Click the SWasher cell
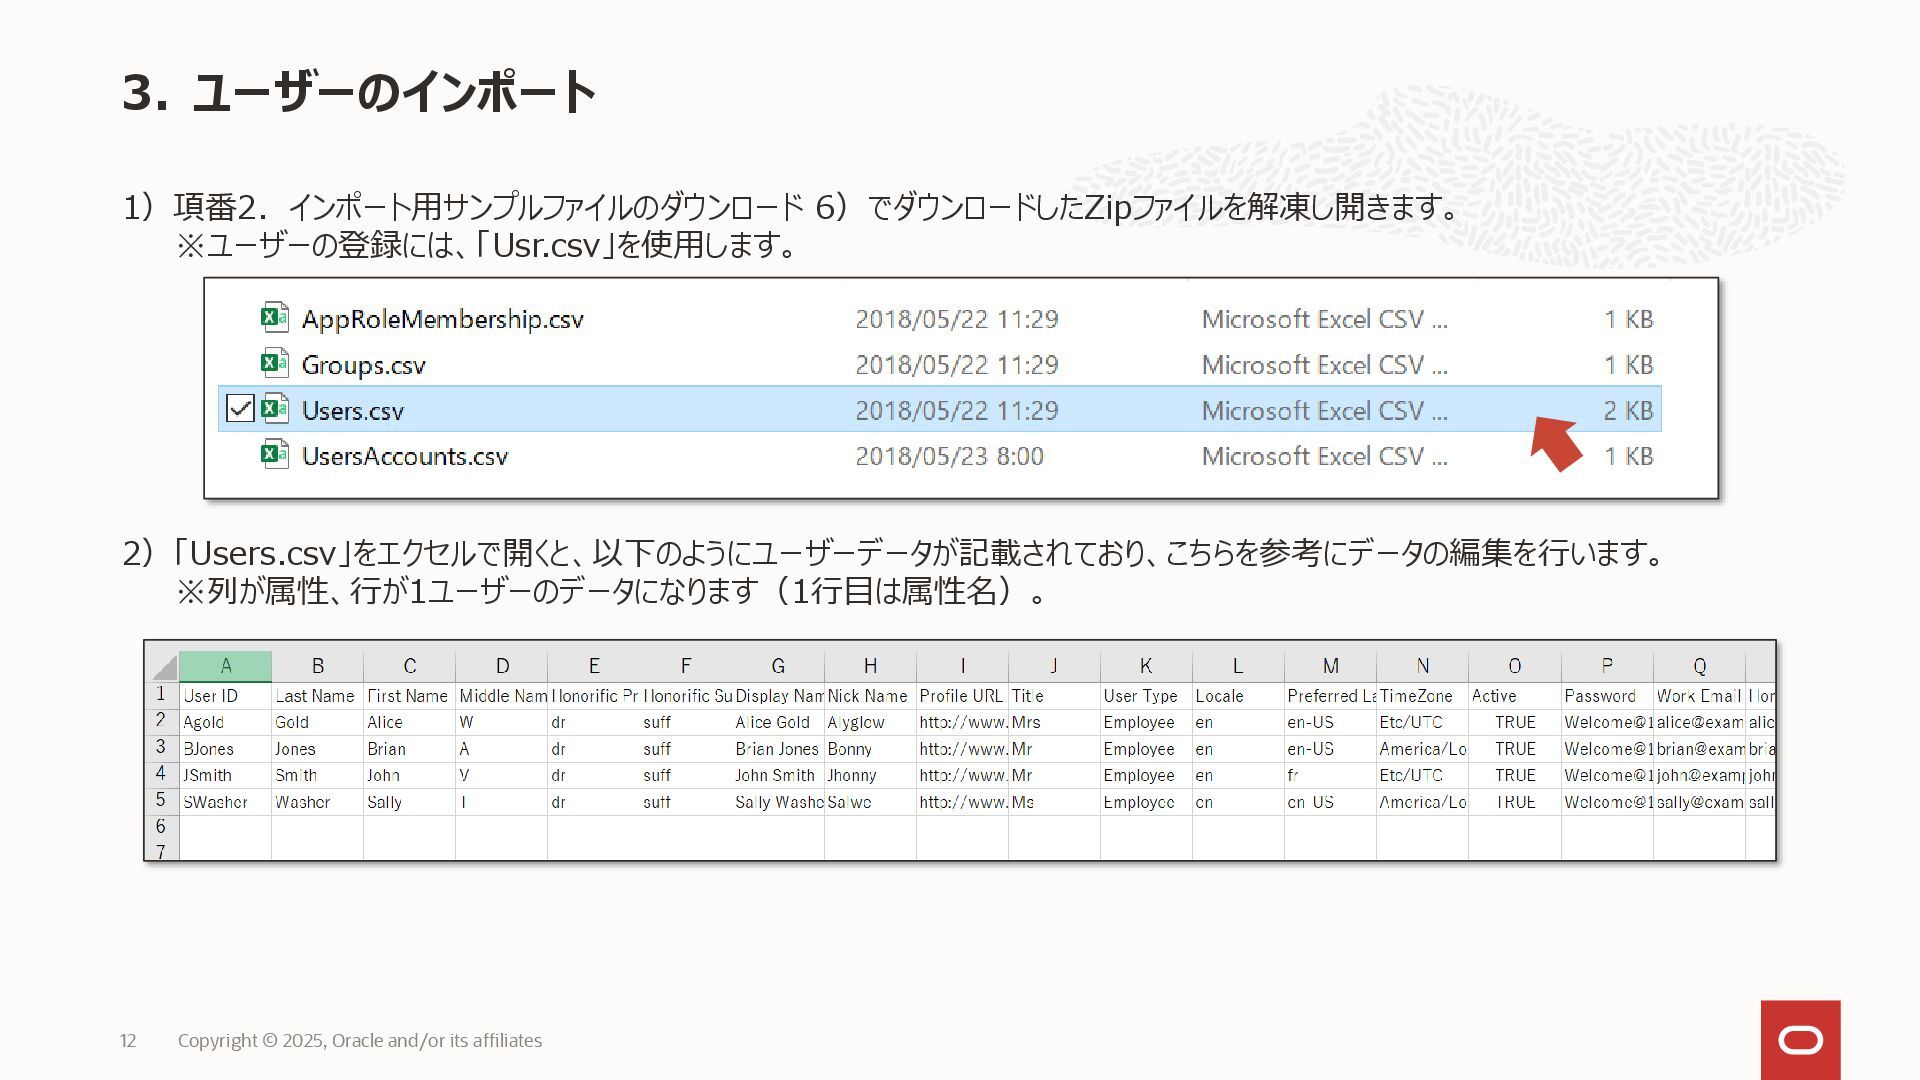The height and width of the screenshot is (1080, 1920). [x=225, y=802]
